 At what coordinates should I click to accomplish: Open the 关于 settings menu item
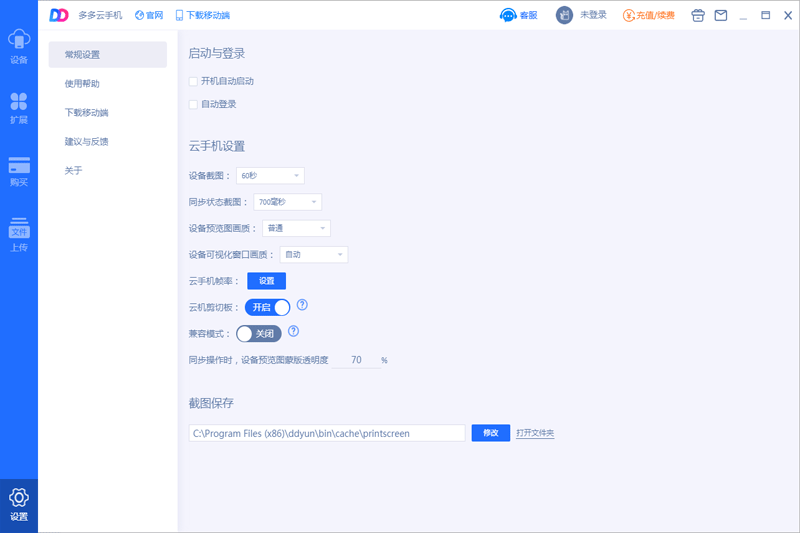(74, 171)
